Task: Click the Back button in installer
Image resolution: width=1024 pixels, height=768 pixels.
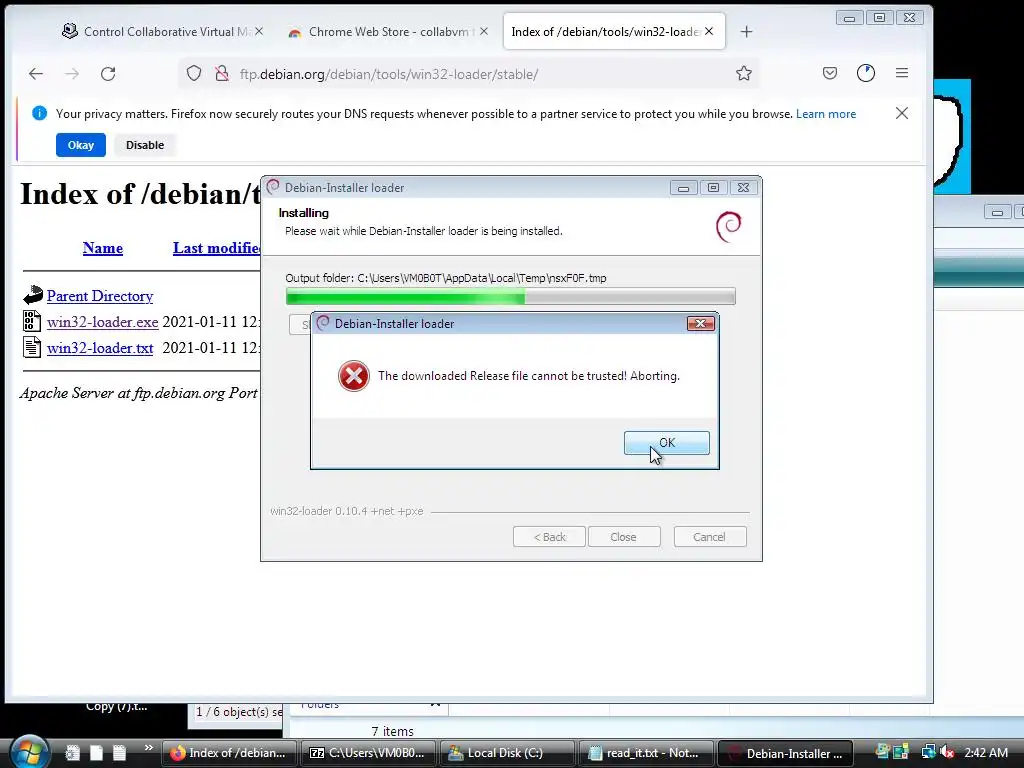Action: coord(549,536)
